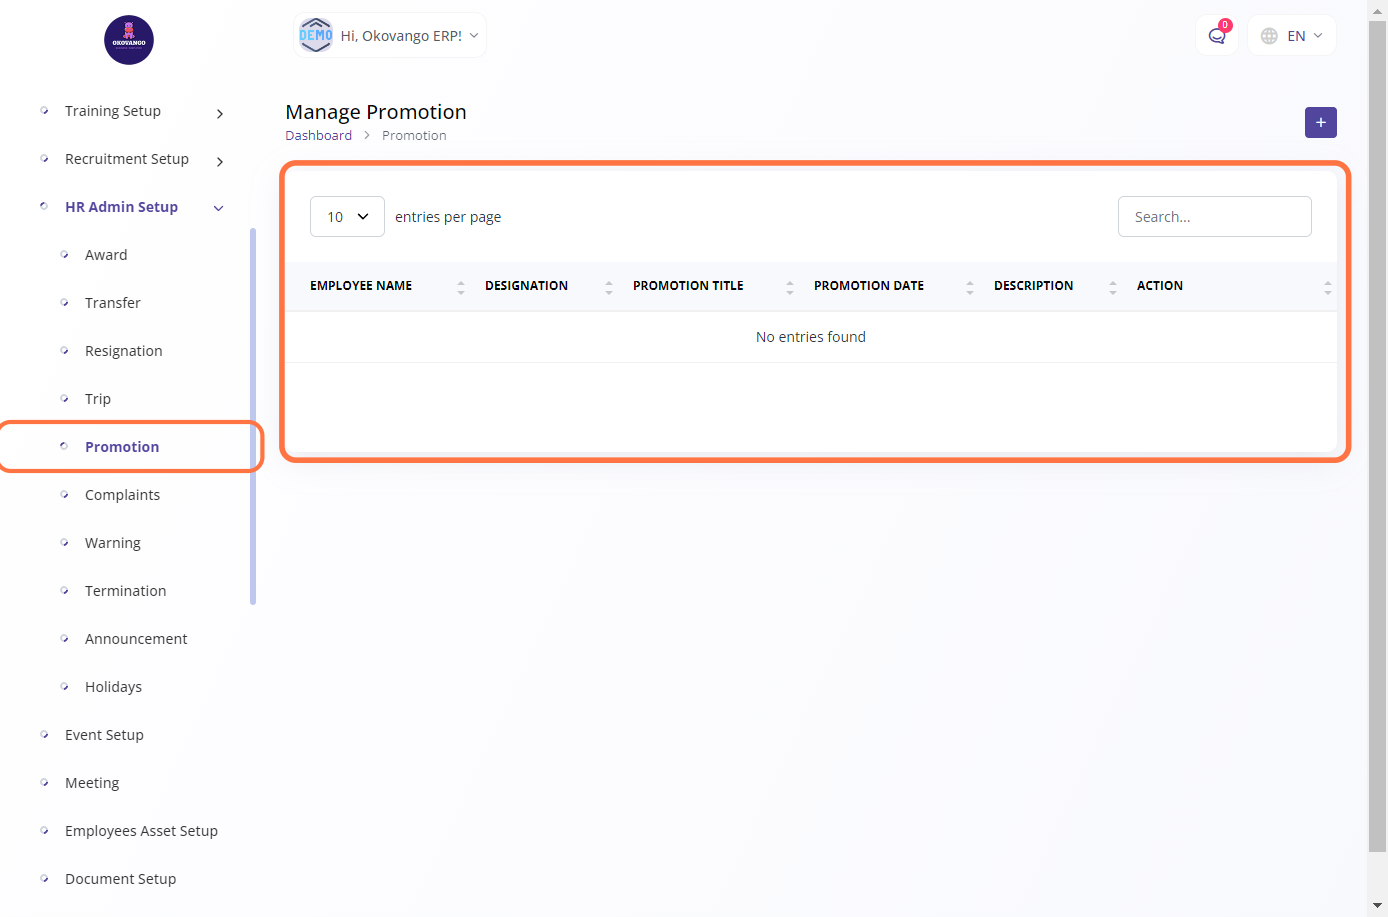
Task: Click the Okovango logo in the sidebar
Action: [129, 40]
